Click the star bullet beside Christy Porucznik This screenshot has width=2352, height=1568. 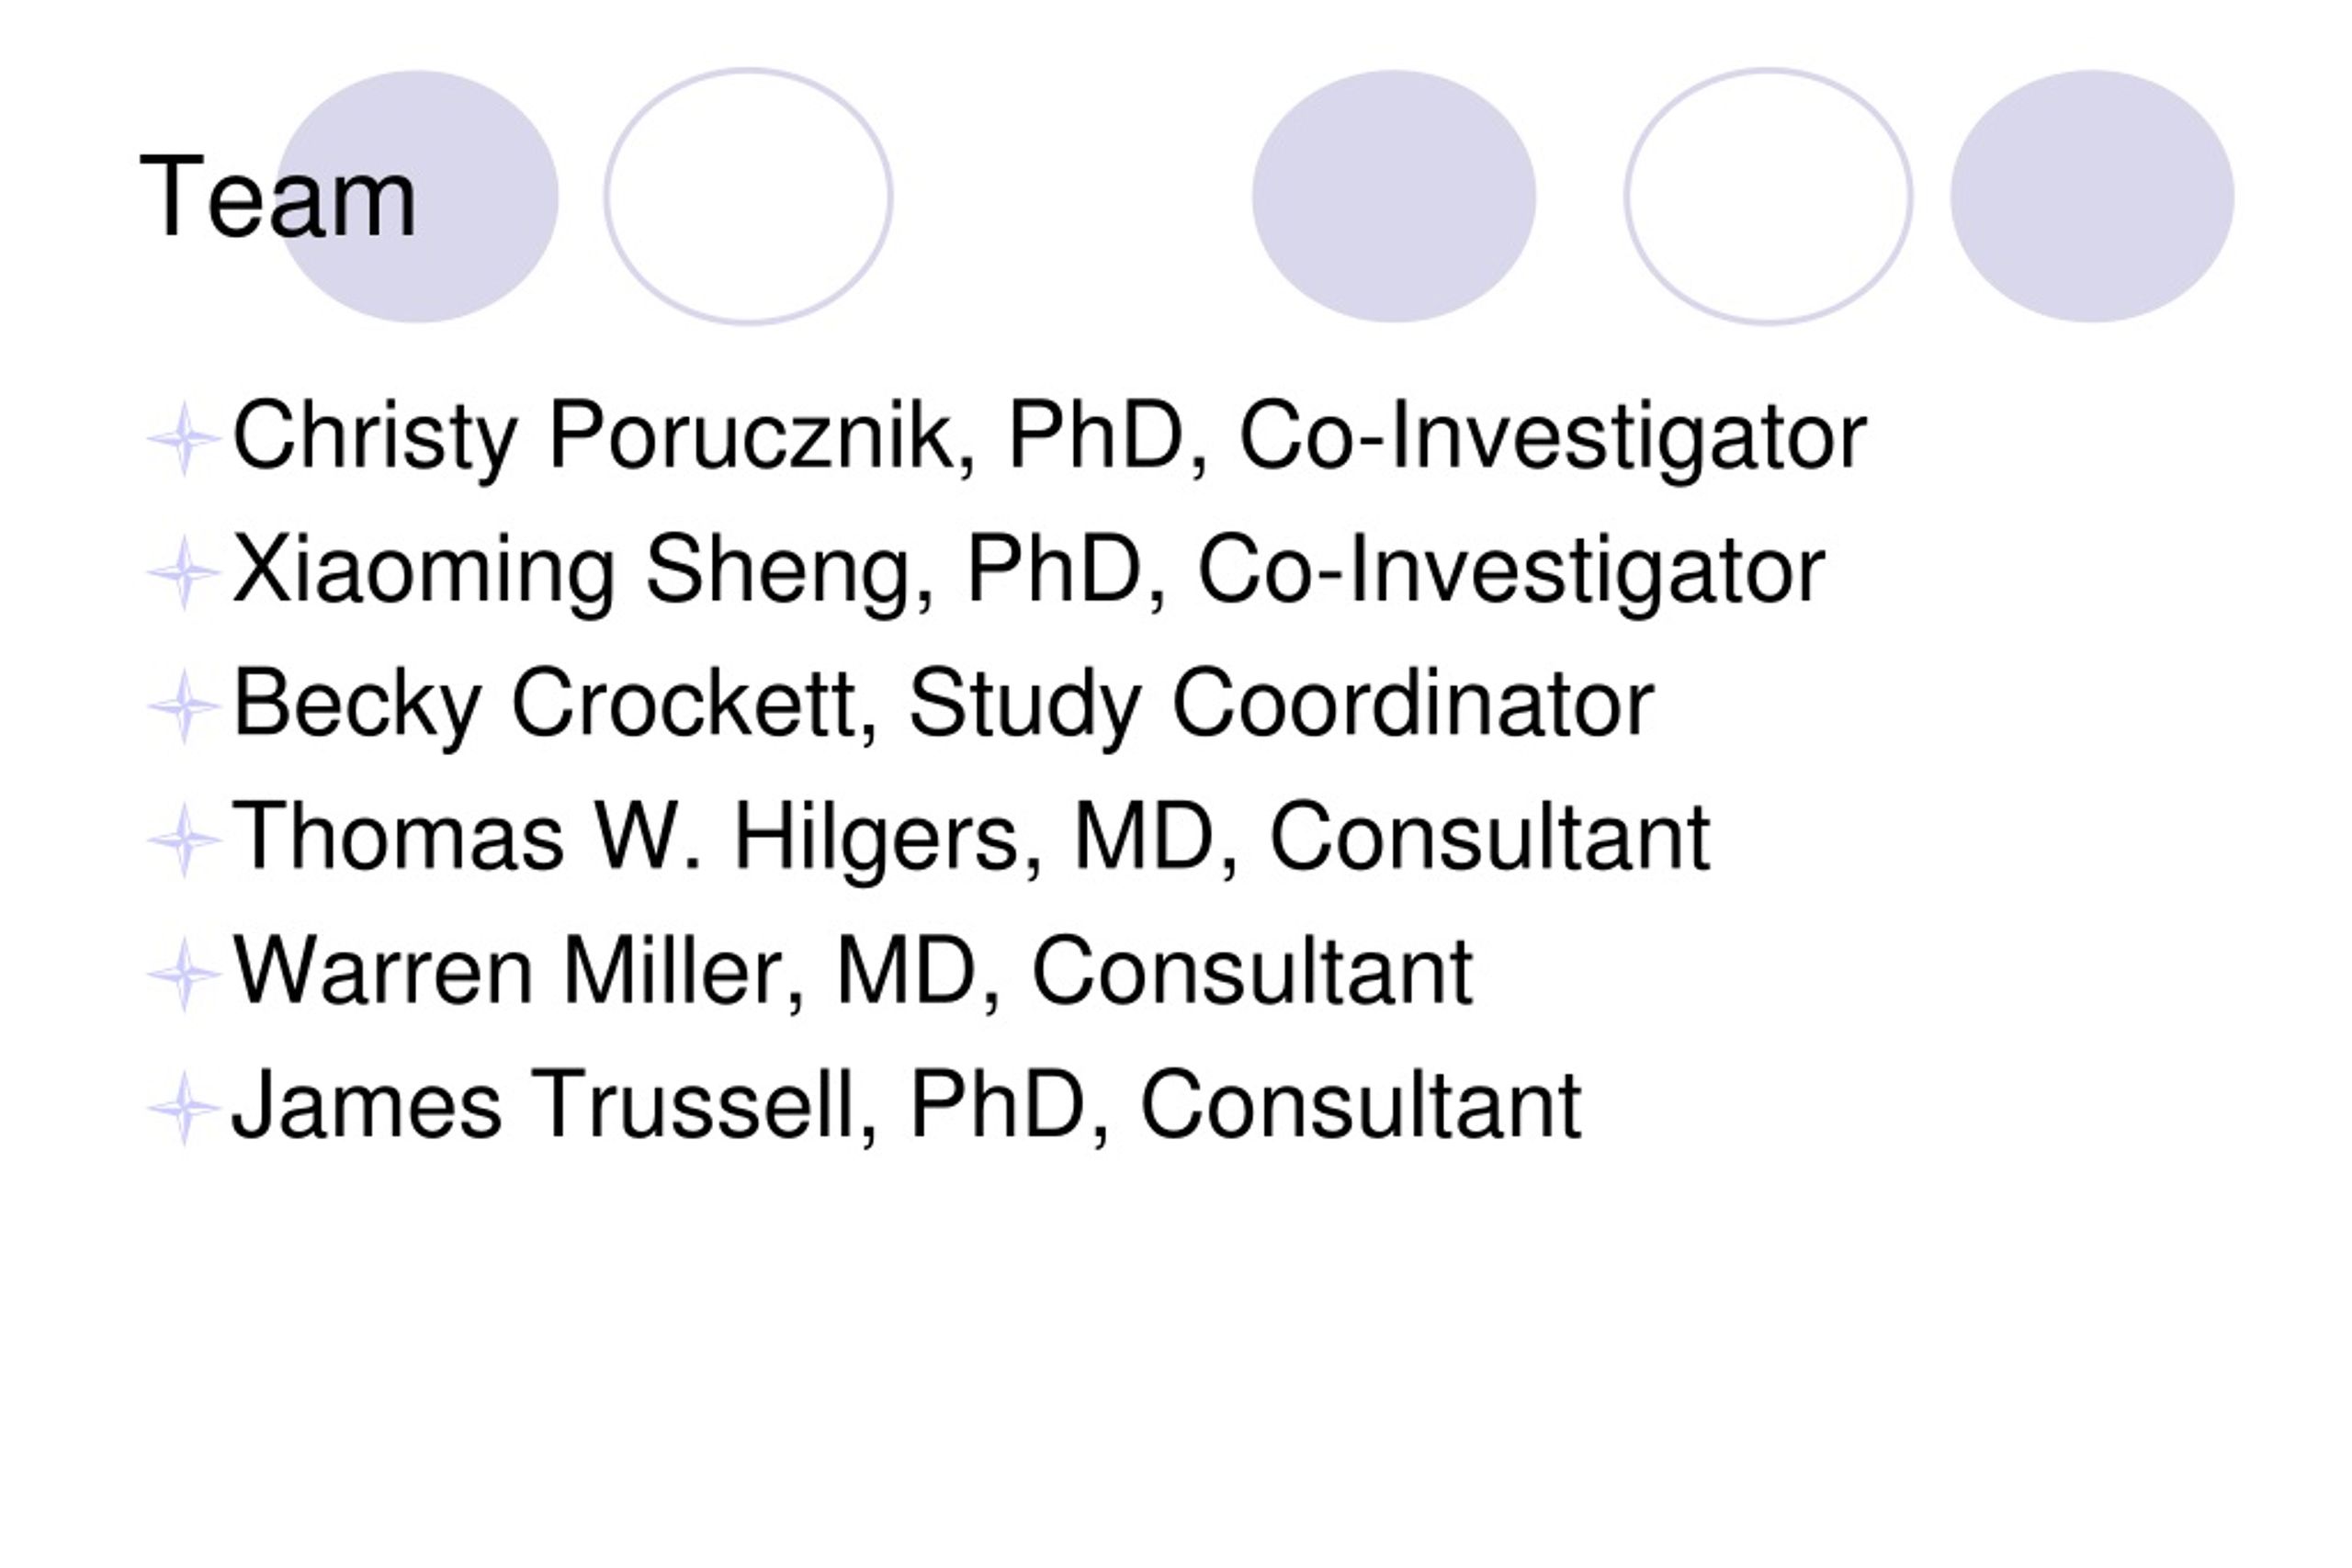[x=183, y=438]
